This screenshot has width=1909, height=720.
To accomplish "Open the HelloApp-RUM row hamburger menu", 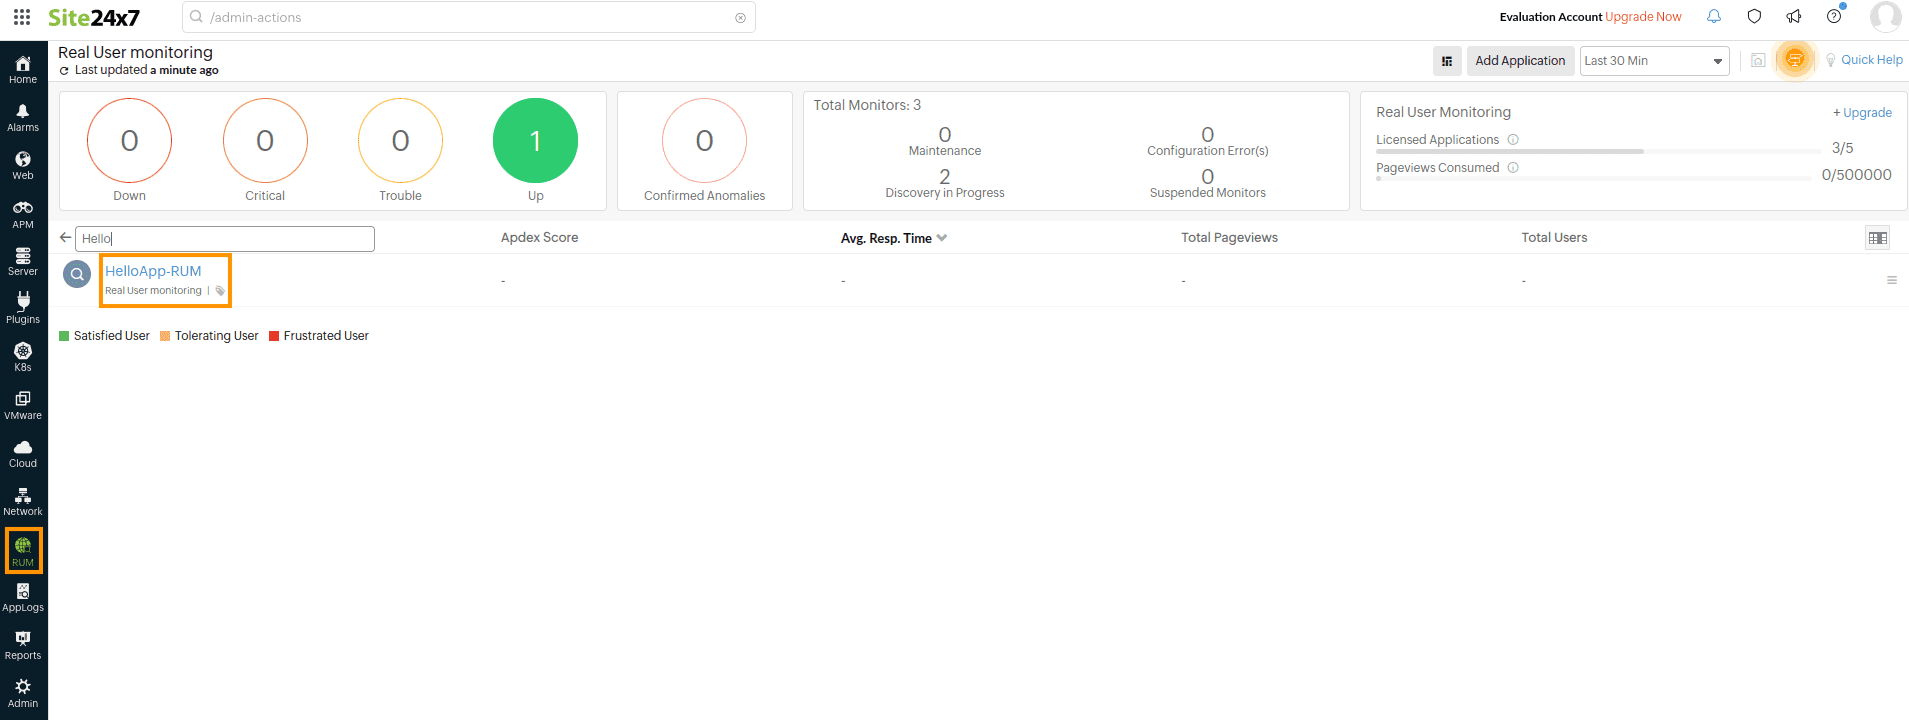I will point(1891,280).
